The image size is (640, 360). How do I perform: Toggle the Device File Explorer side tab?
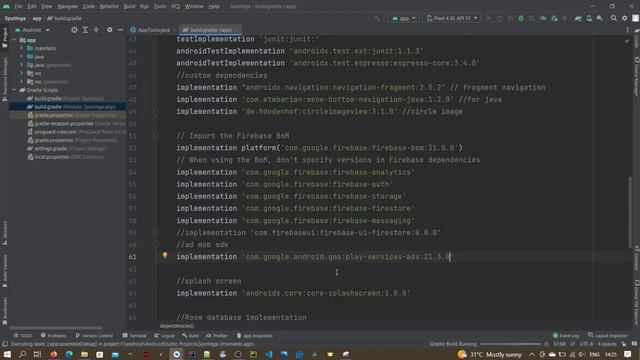636,302
